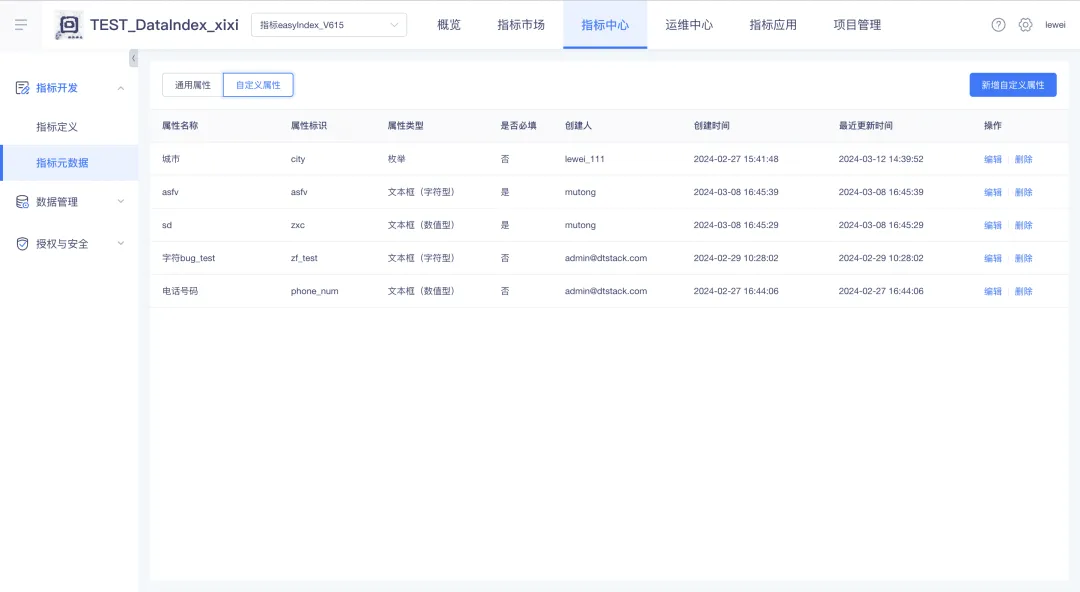Switch to the 指标市场 tab
This screenshot has height=592, width=1080.
[521, 25]
